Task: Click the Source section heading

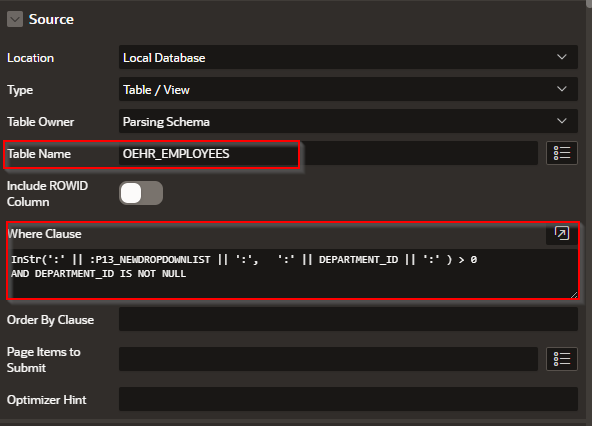Action: [51, 19]
